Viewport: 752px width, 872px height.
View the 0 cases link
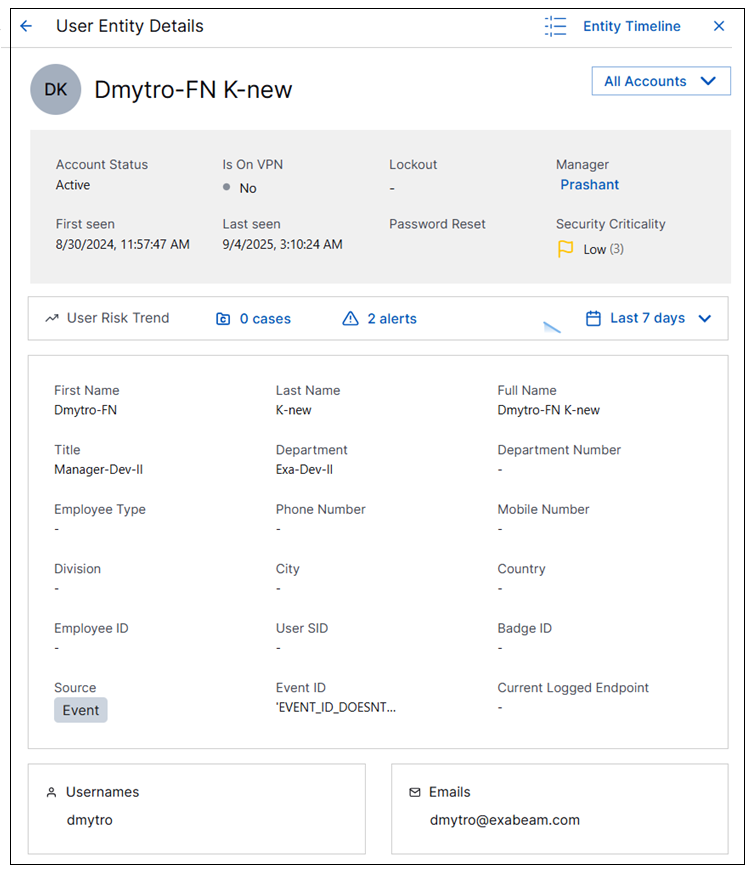click(x=264, y=319)
